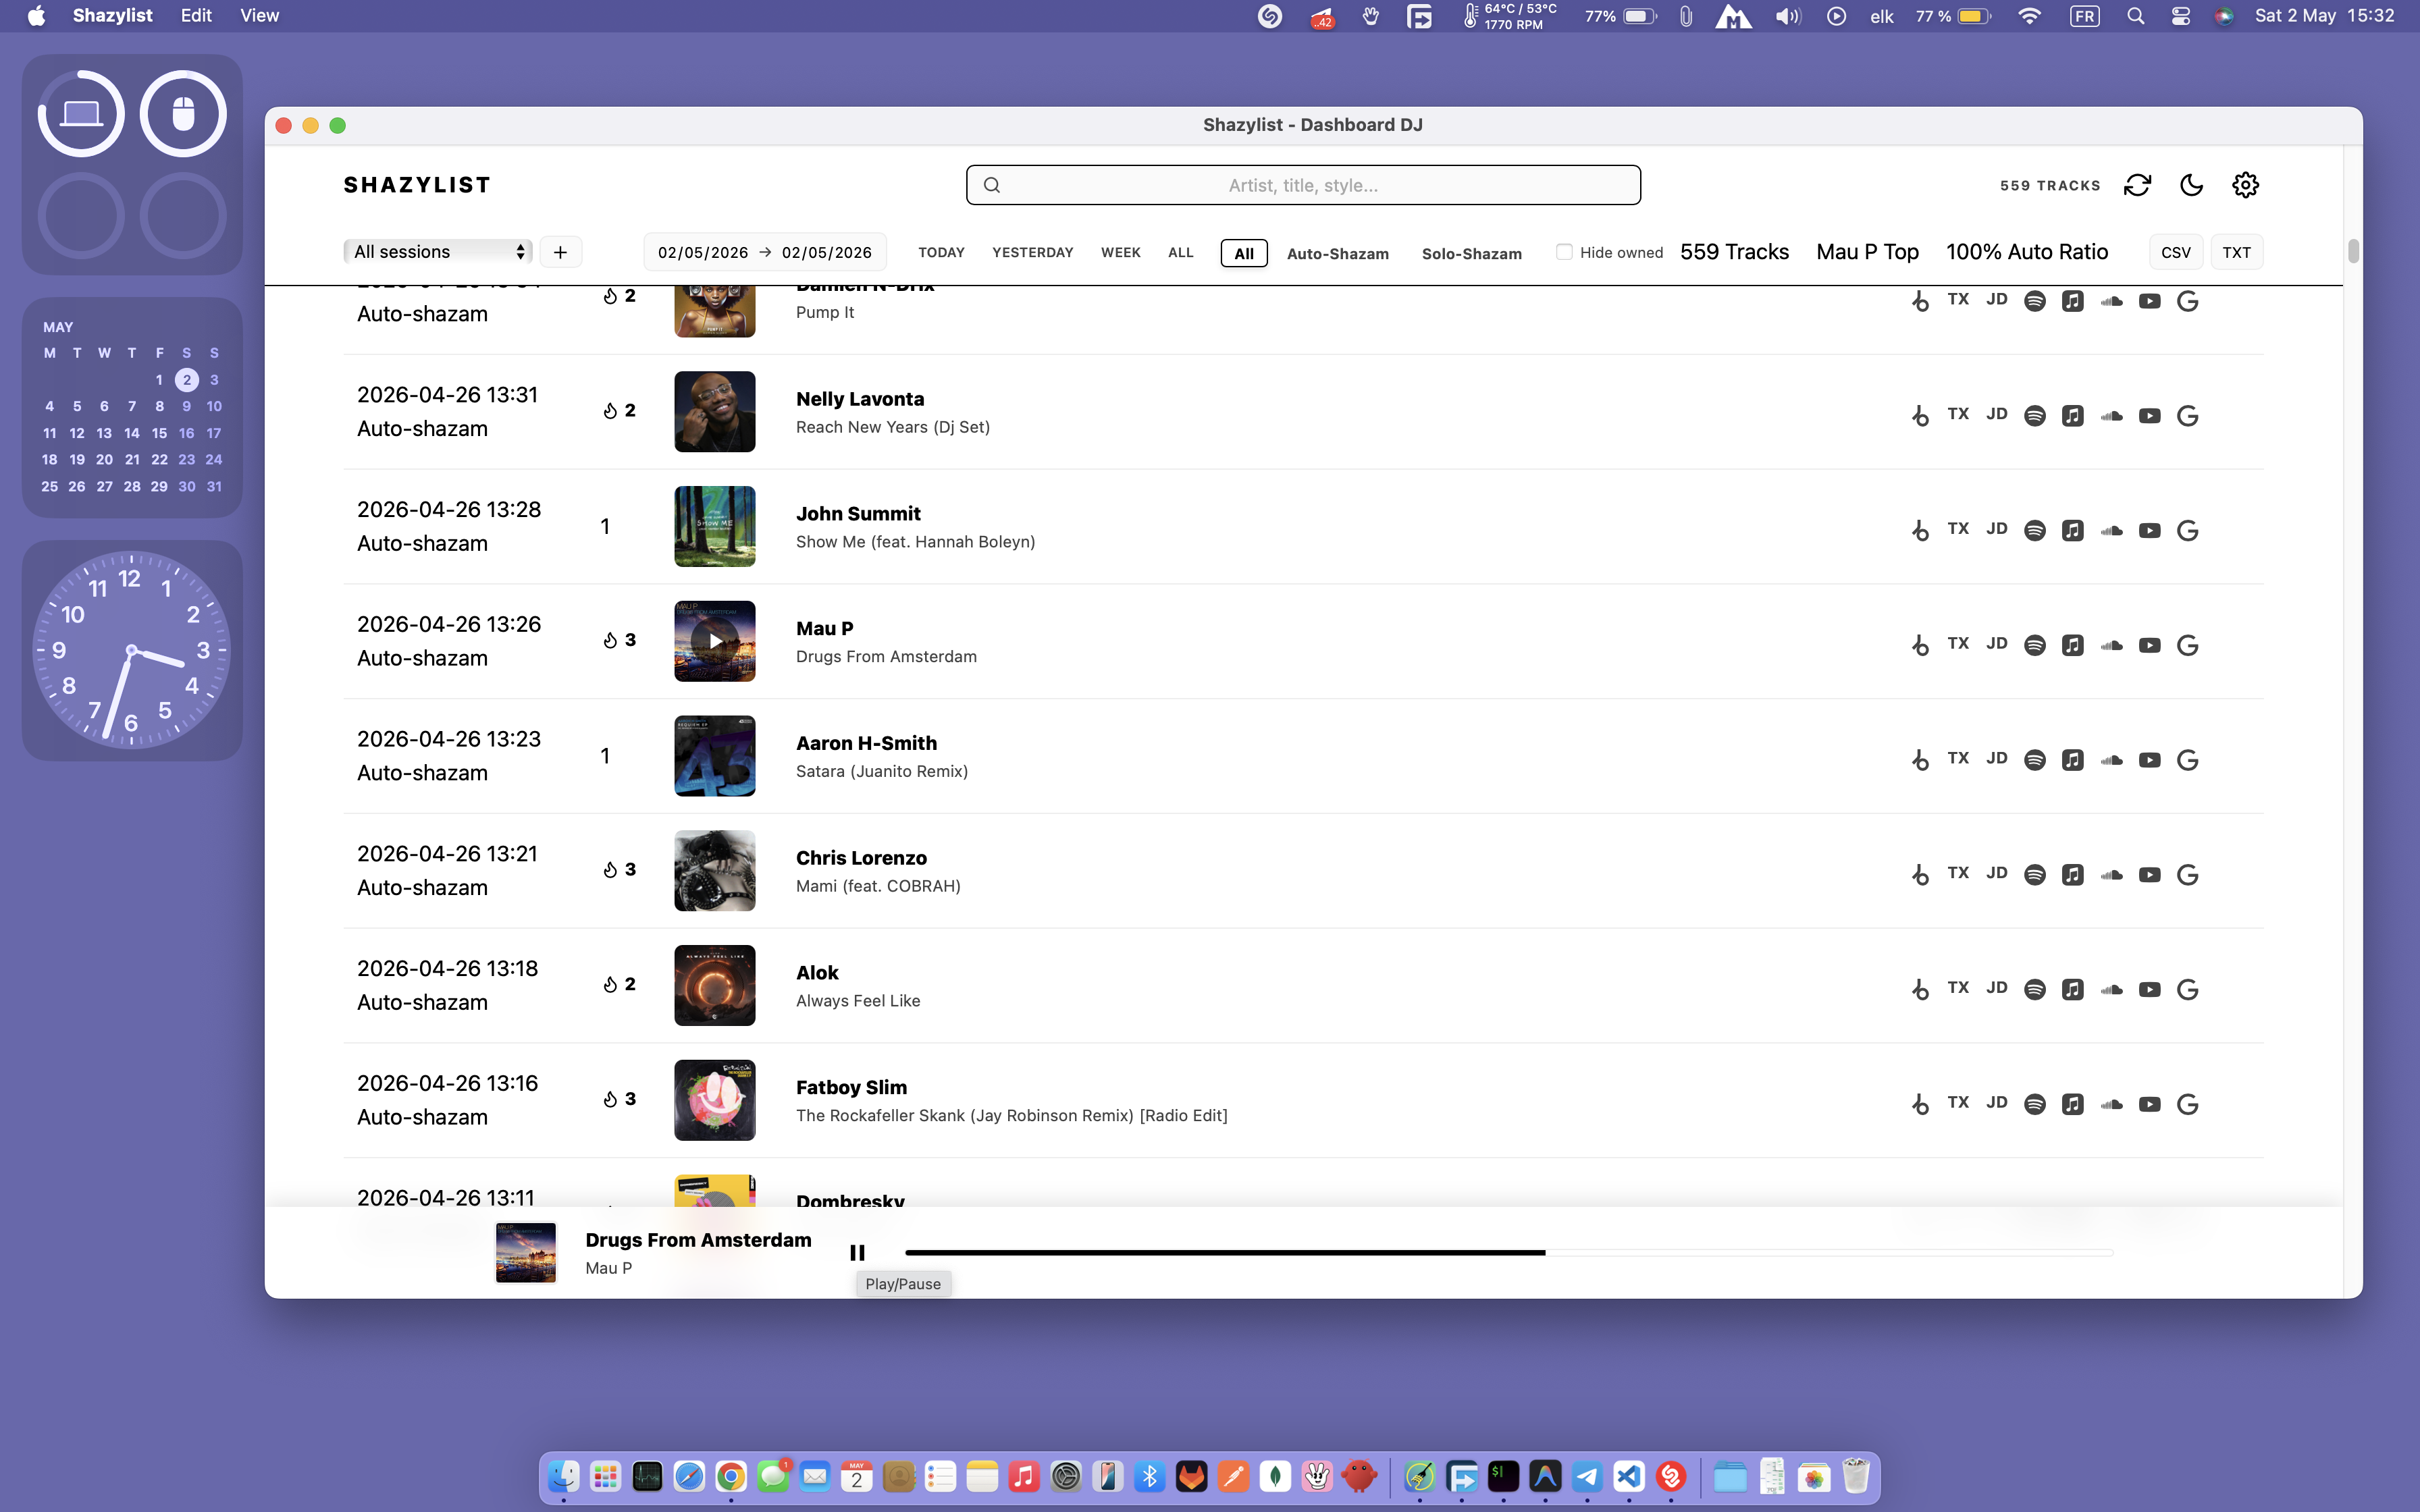2420x1512 pixels.
Task: Click the John Summit cover thumbnail
Action: click(714, 527)
